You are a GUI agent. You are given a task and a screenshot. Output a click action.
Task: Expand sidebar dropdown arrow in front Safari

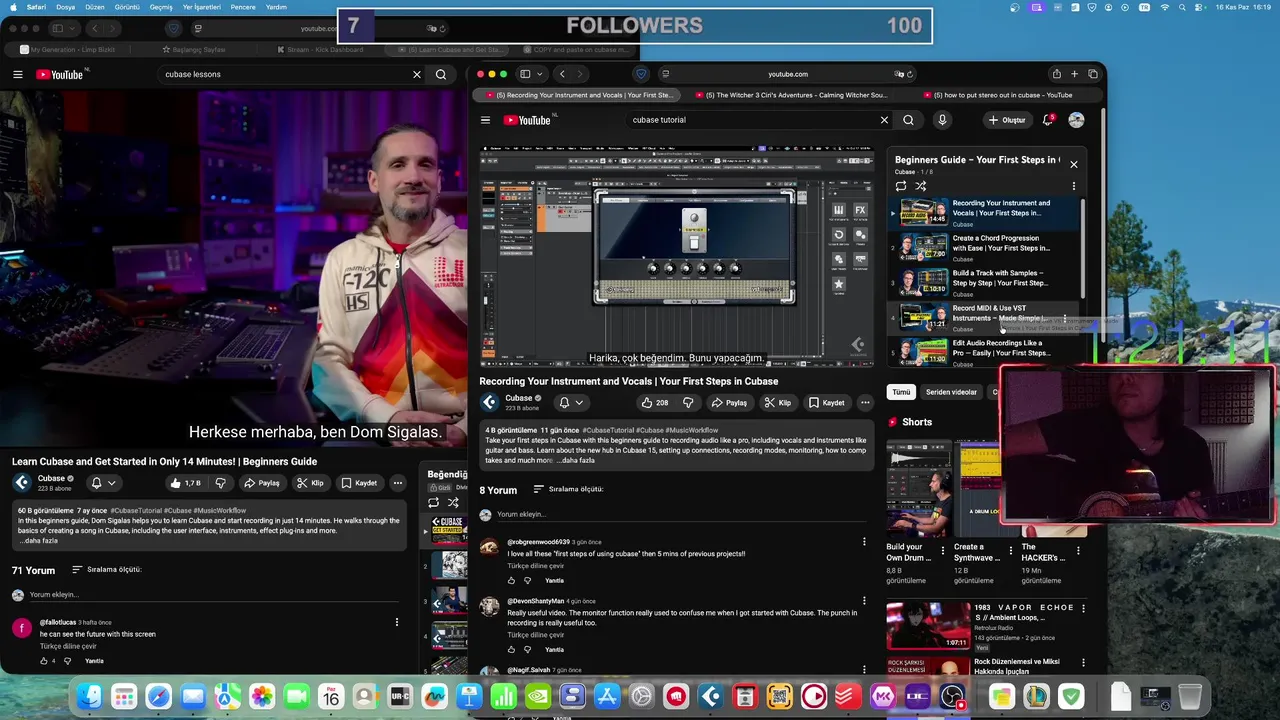click(x=539, y=74)
